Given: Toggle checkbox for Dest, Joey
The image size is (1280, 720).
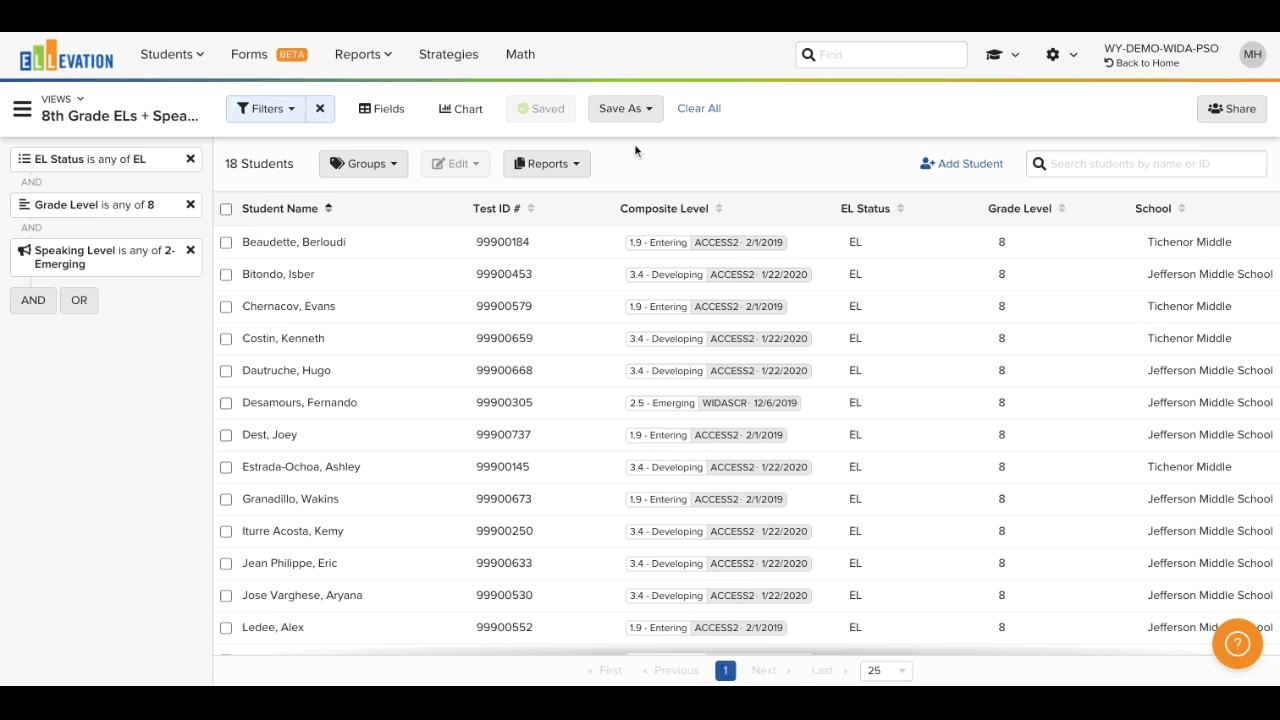Looking at the screenshot, I should pyautogui.click(x=226, y=435).
